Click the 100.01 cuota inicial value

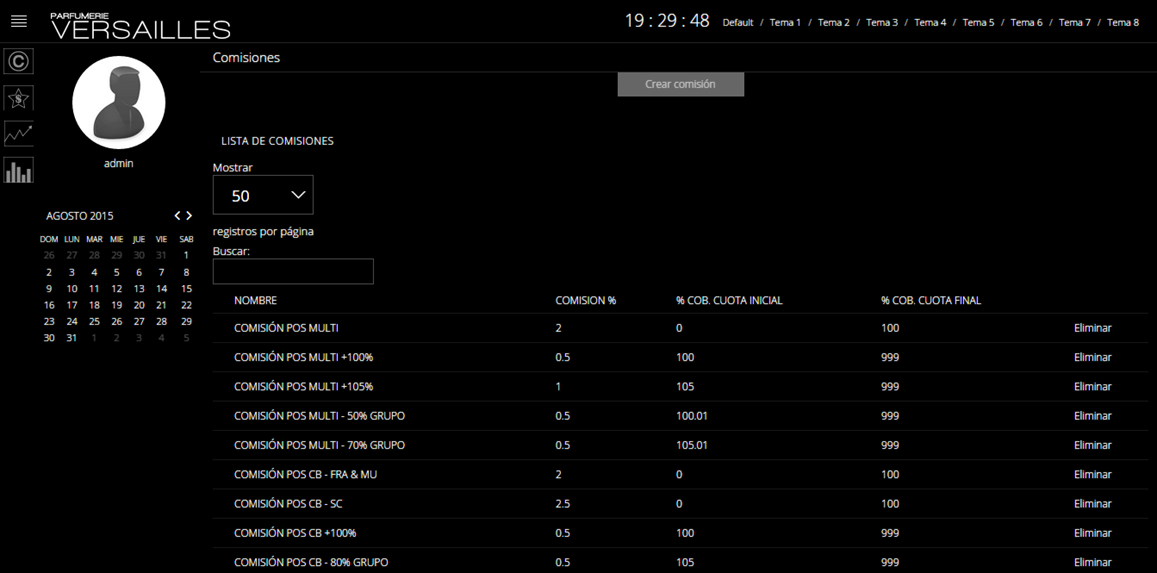click(691, 416)
